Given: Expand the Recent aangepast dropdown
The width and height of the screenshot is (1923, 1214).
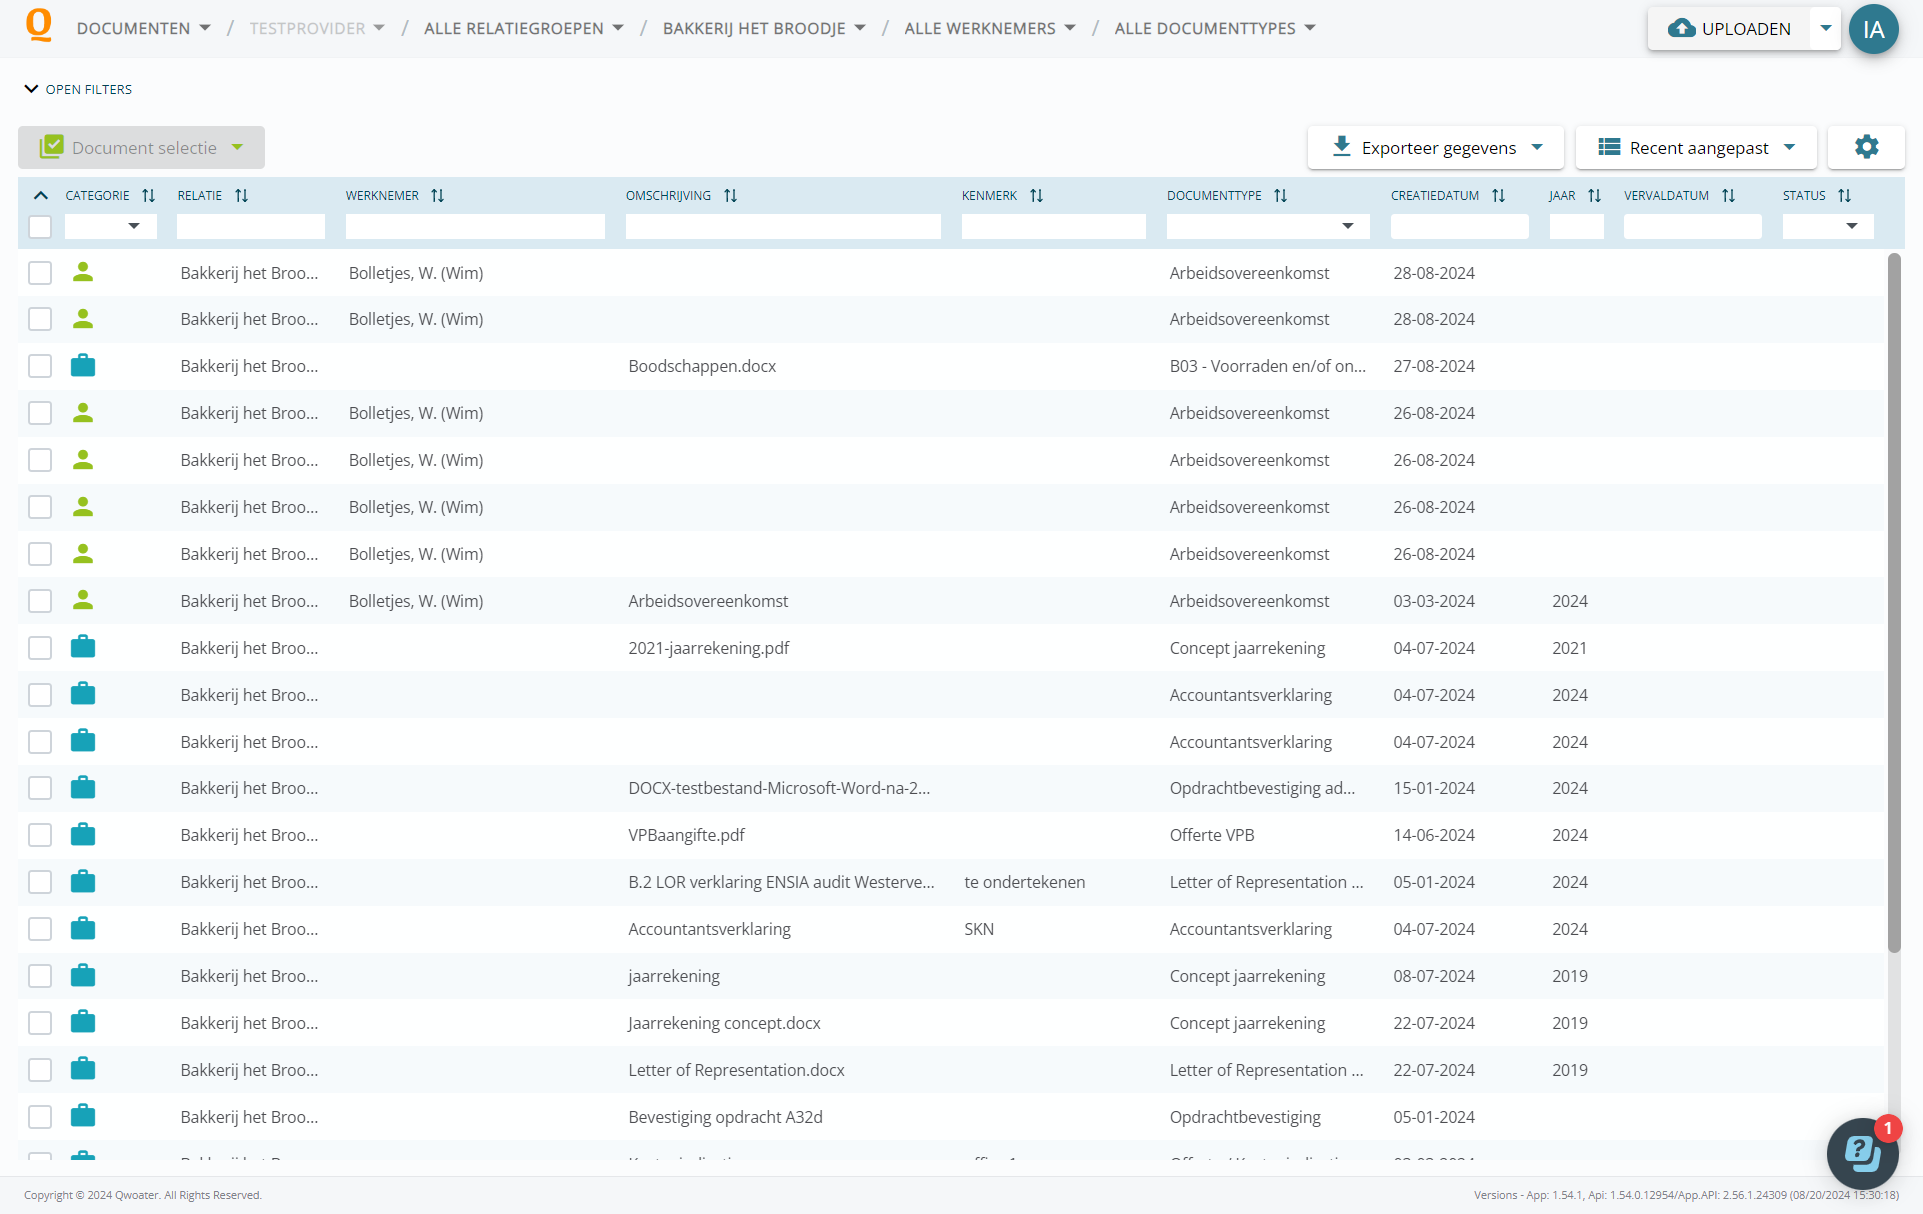Looking at the screenshot, I should [x=1696, y=148].
